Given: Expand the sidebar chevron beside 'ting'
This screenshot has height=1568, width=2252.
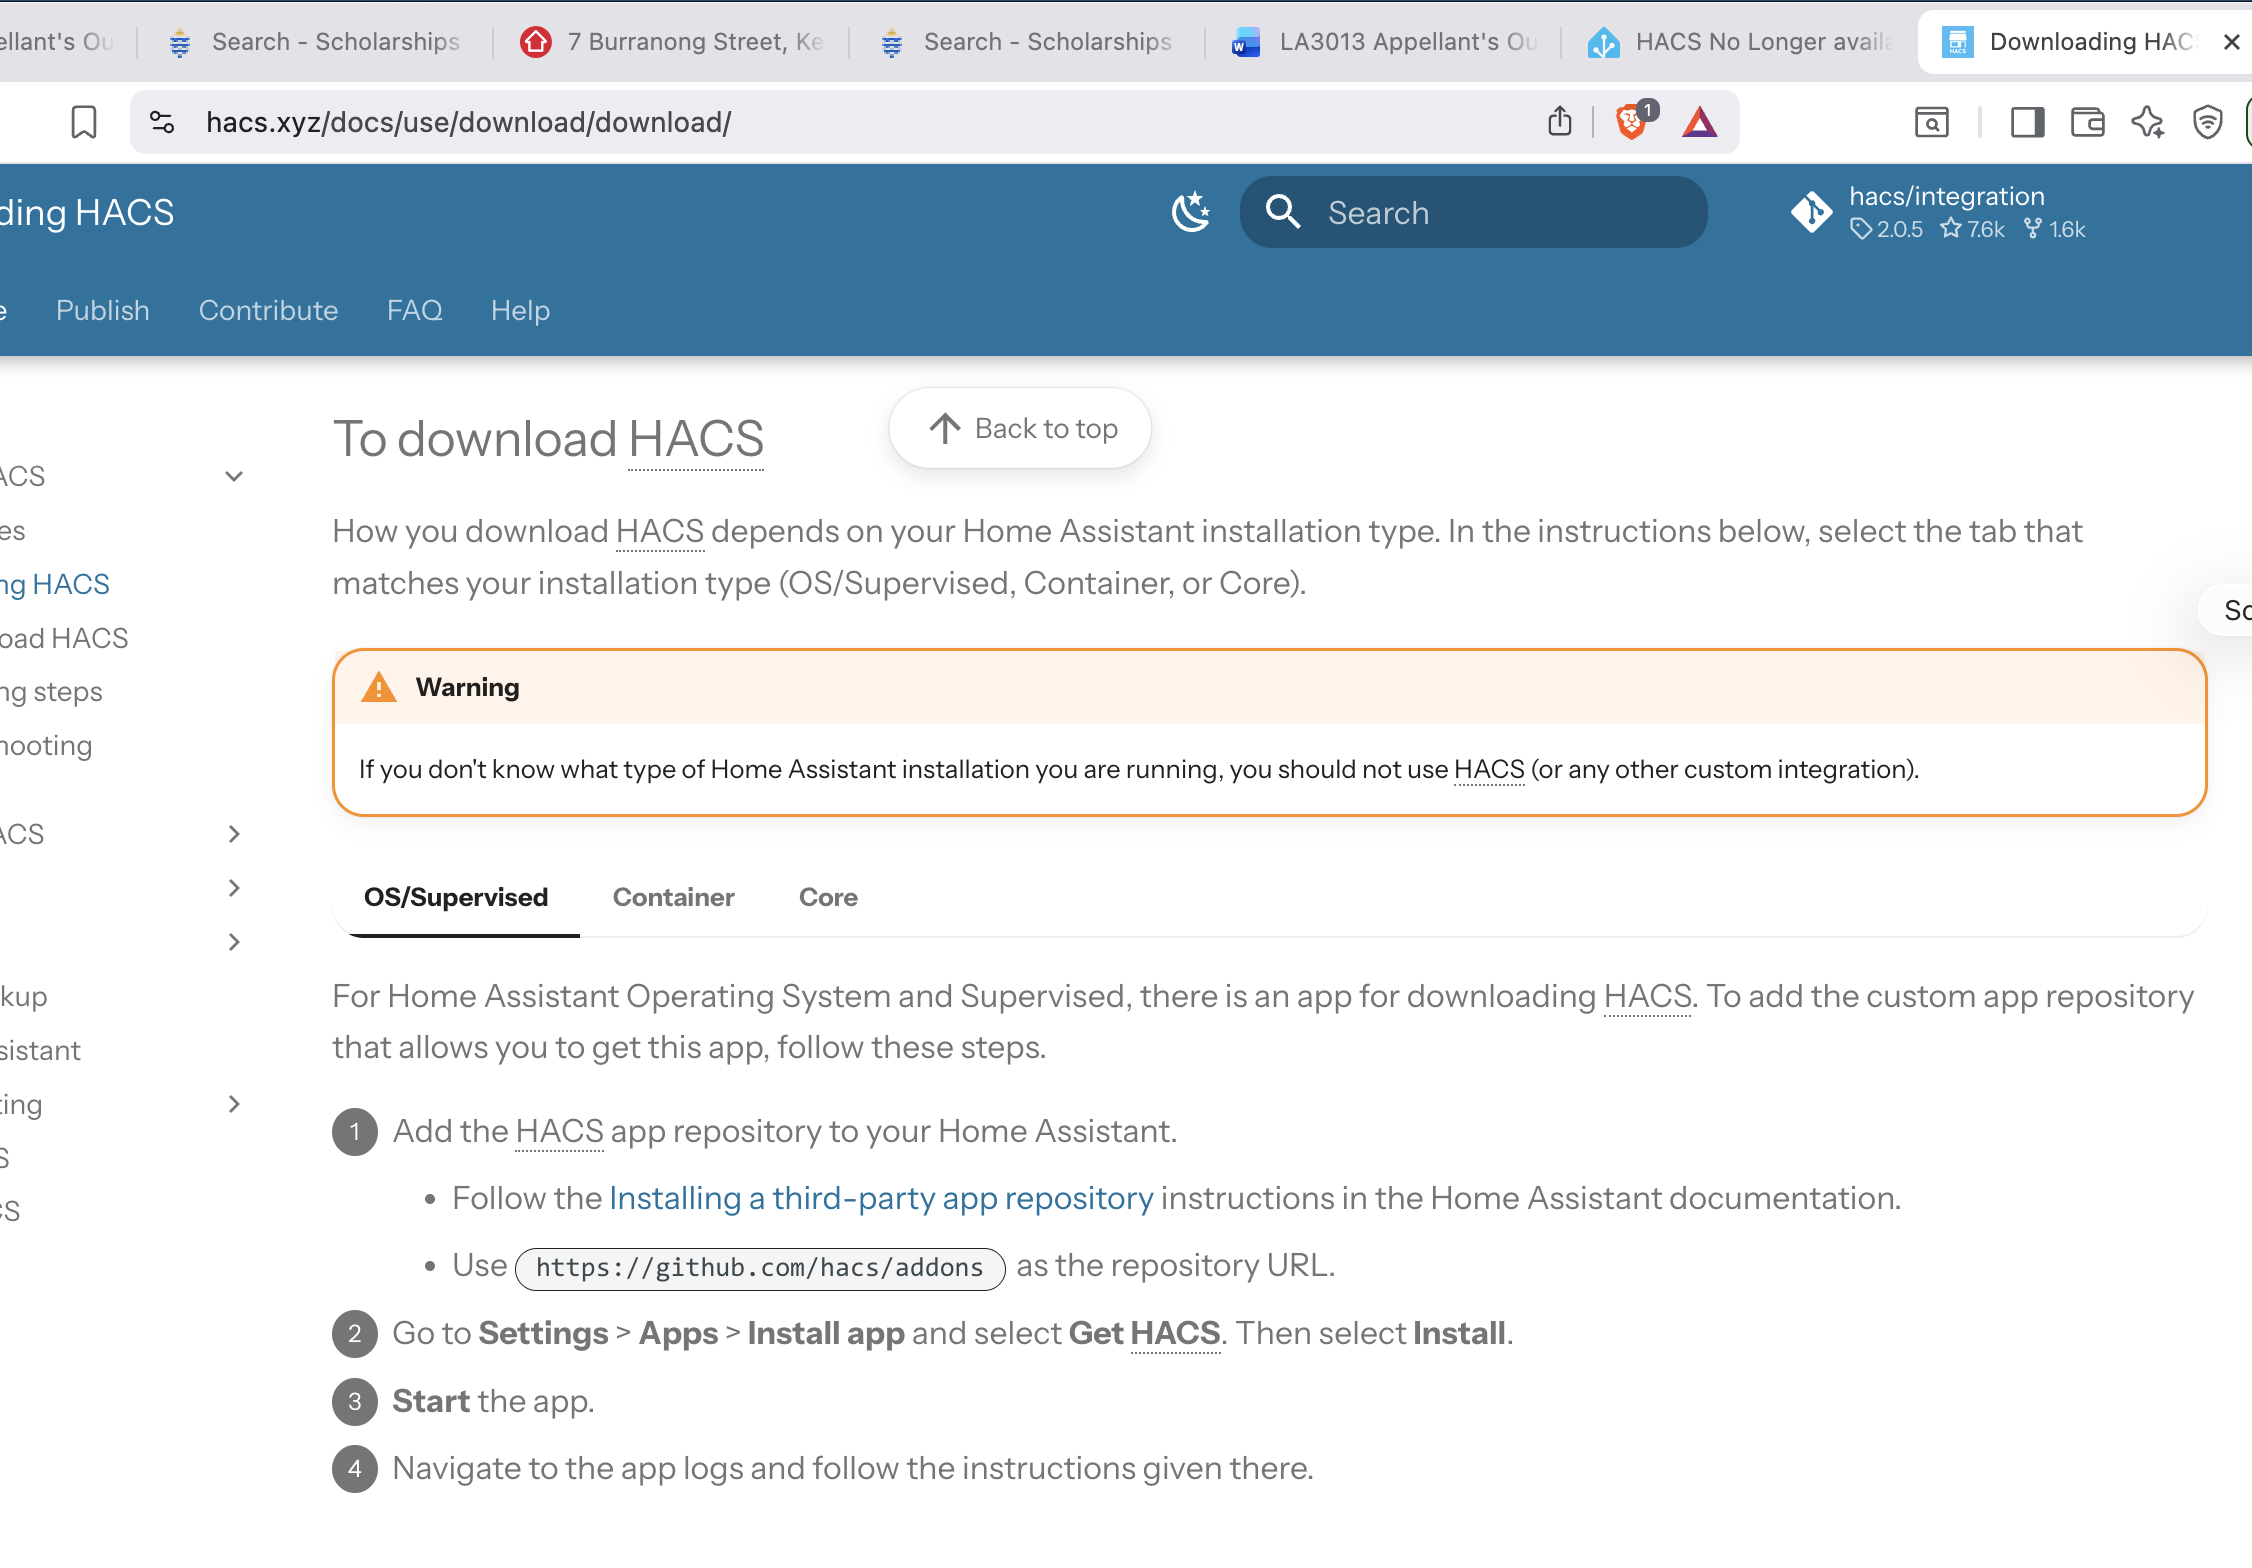Looking at the screenshot, I should coord(234,1104).
